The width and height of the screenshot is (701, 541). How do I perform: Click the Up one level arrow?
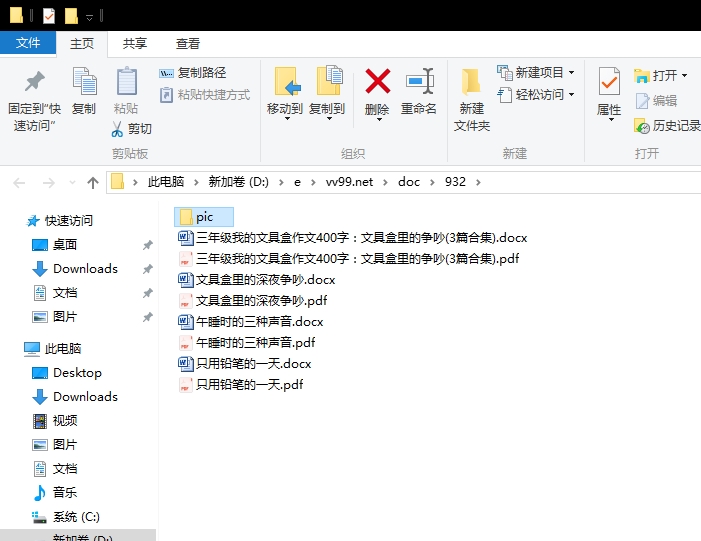pyautogui.click(x=93, y=182)
